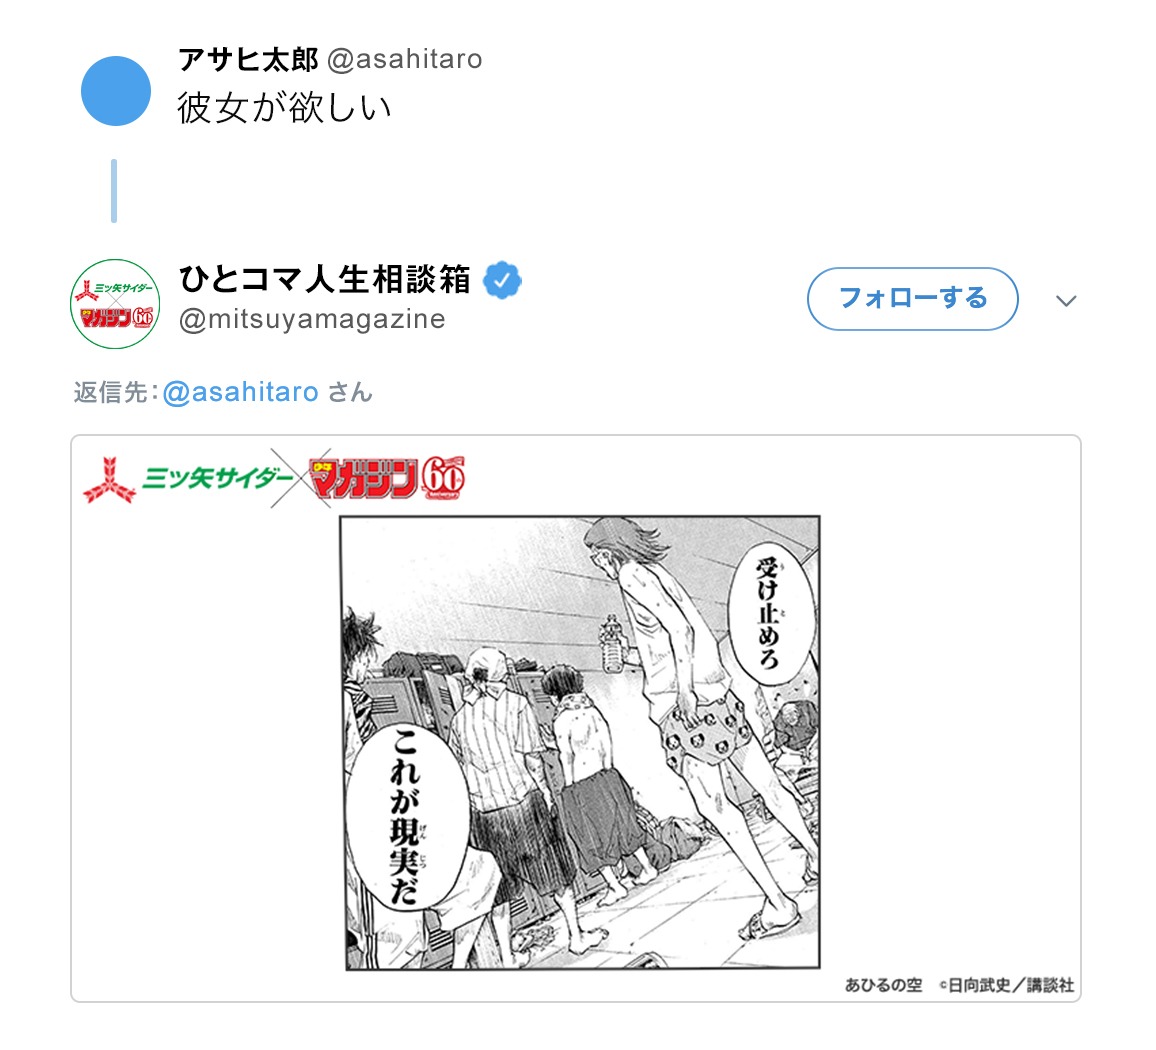Click the 三ツ矢サイダー arrow logo in the card
Screen dimensions: 1156x1050
[109, 480]
